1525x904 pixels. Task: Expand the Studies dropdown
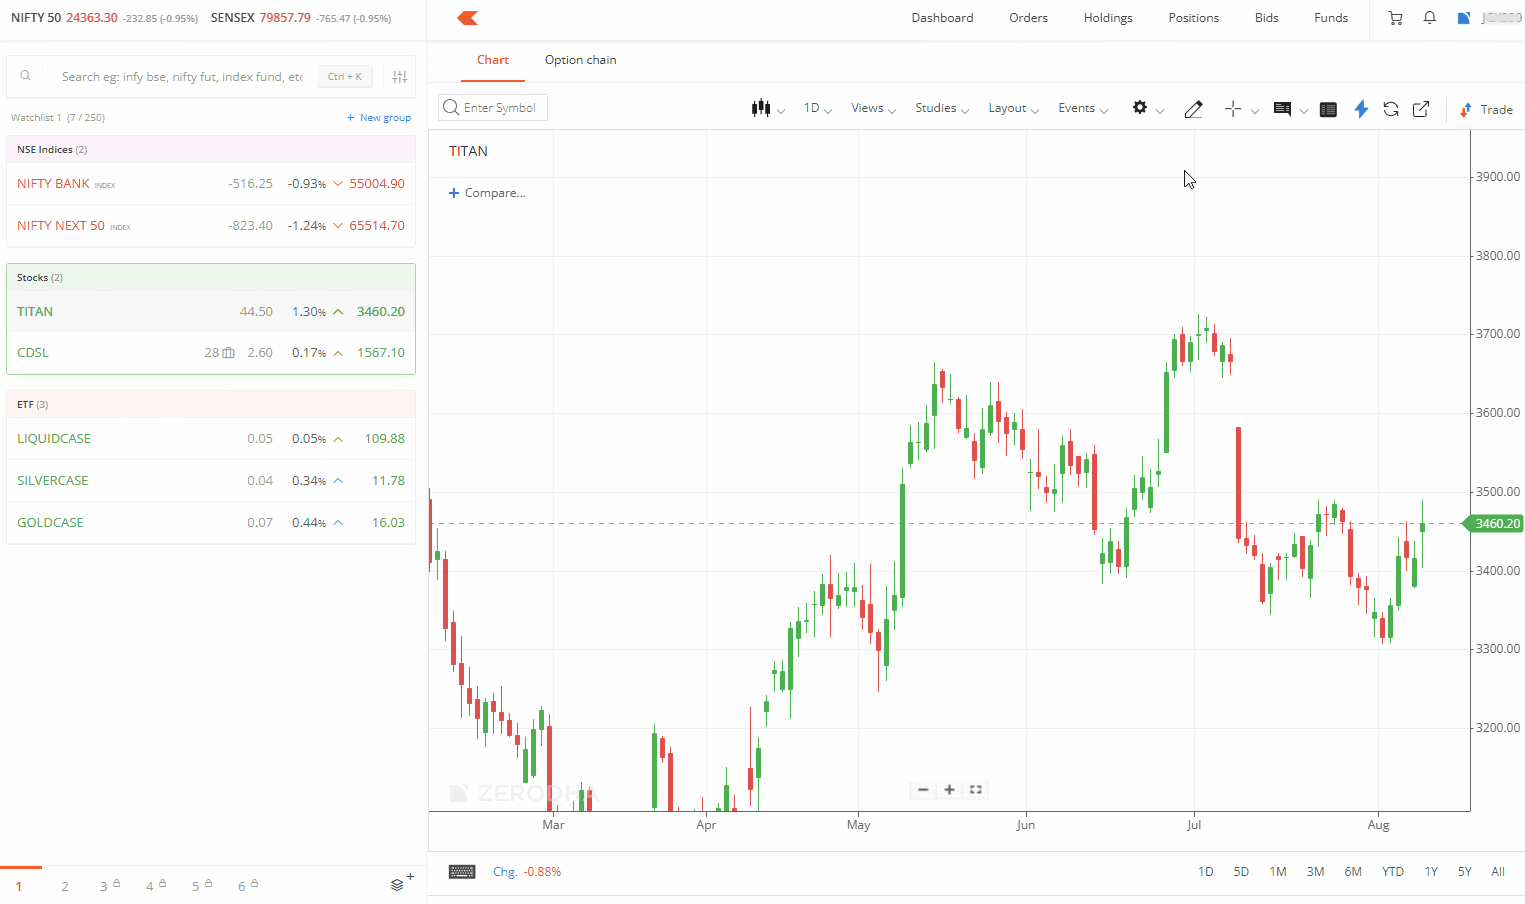click(941, 108)
